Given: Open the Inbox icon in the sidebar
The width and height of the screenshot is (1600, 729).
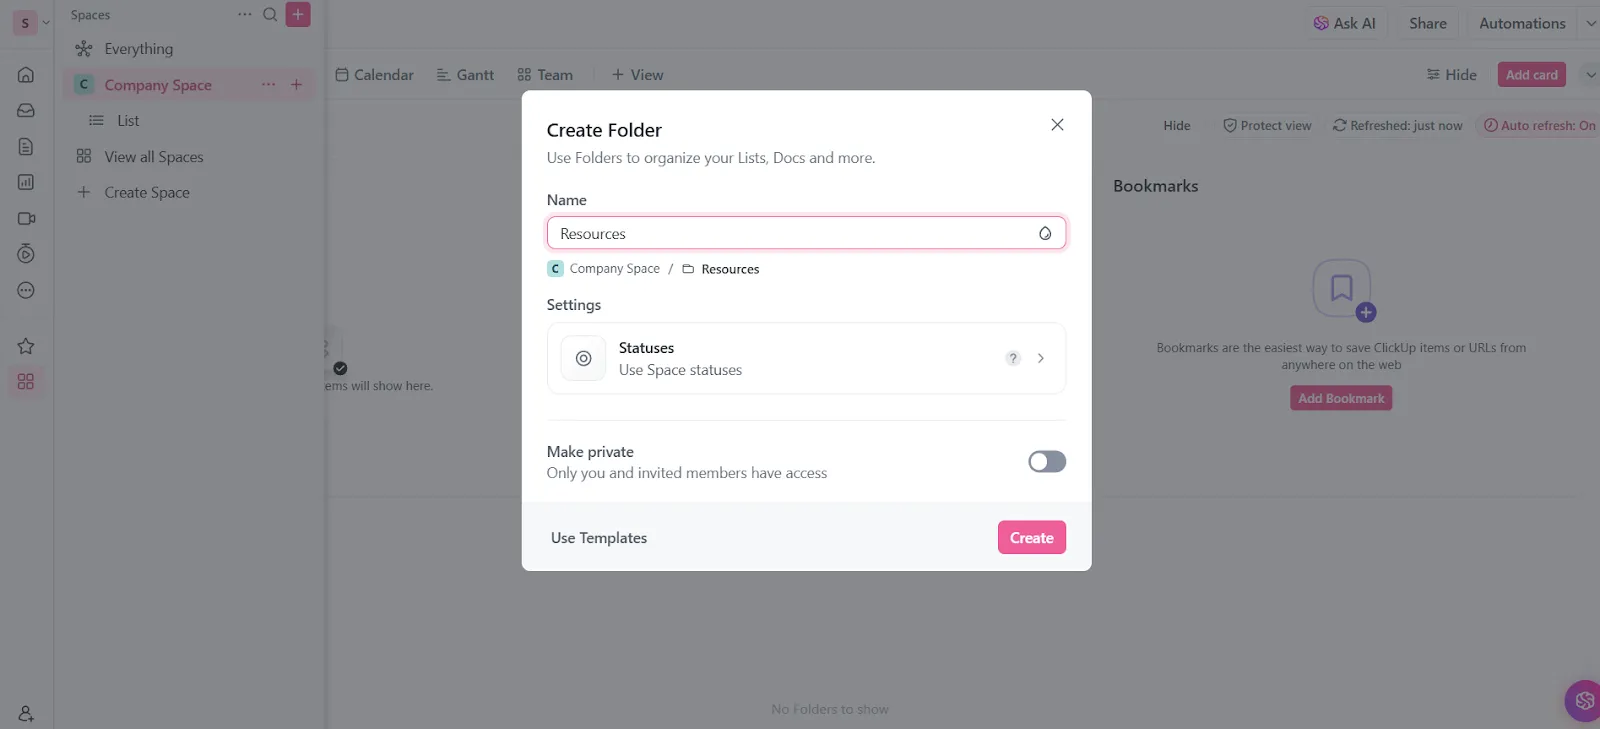Looking at the screenshot, I should 26,111.
